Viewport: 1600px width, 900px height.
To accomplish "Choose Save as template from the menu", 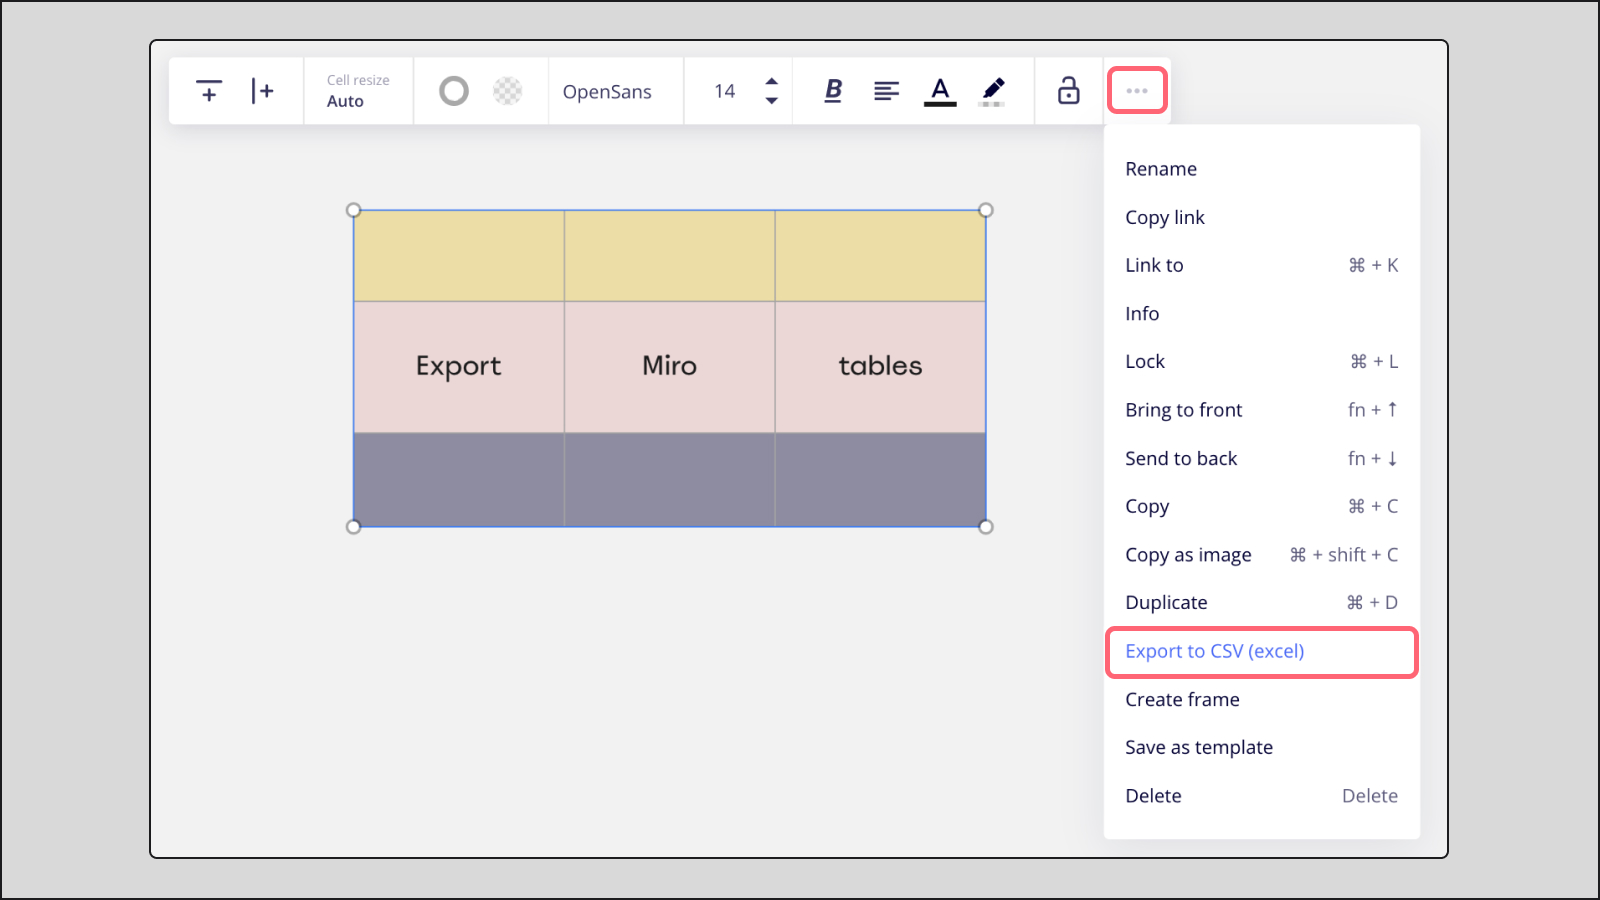I will [x=1198, y=747].
